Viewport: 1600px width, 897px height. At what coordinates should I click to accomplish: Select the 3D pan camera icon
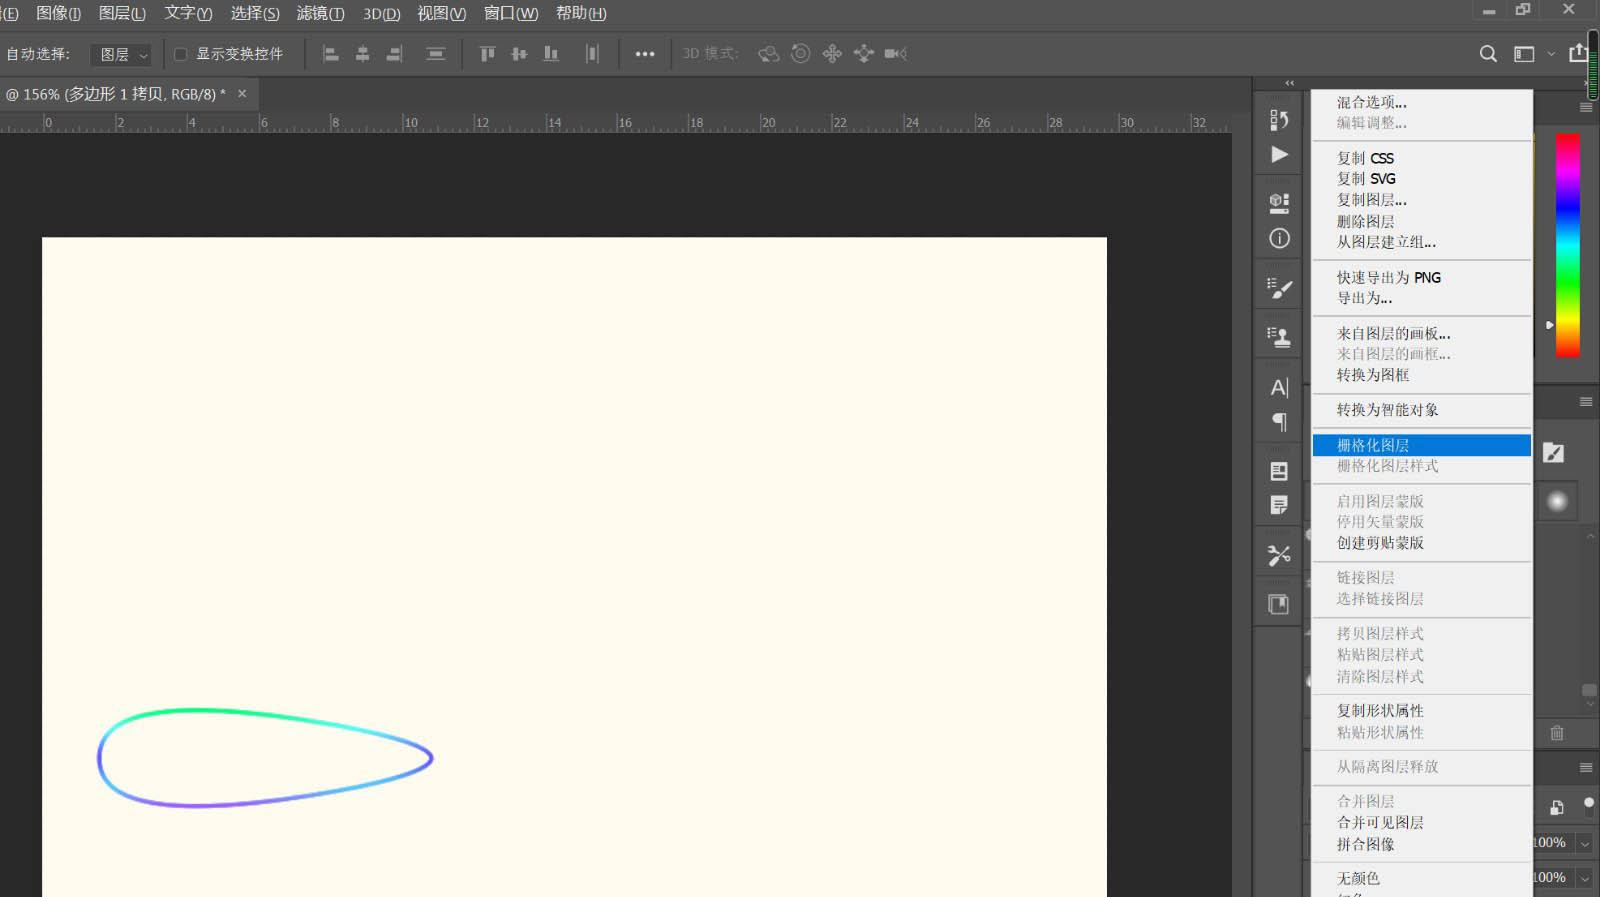[x=832, y=54]
